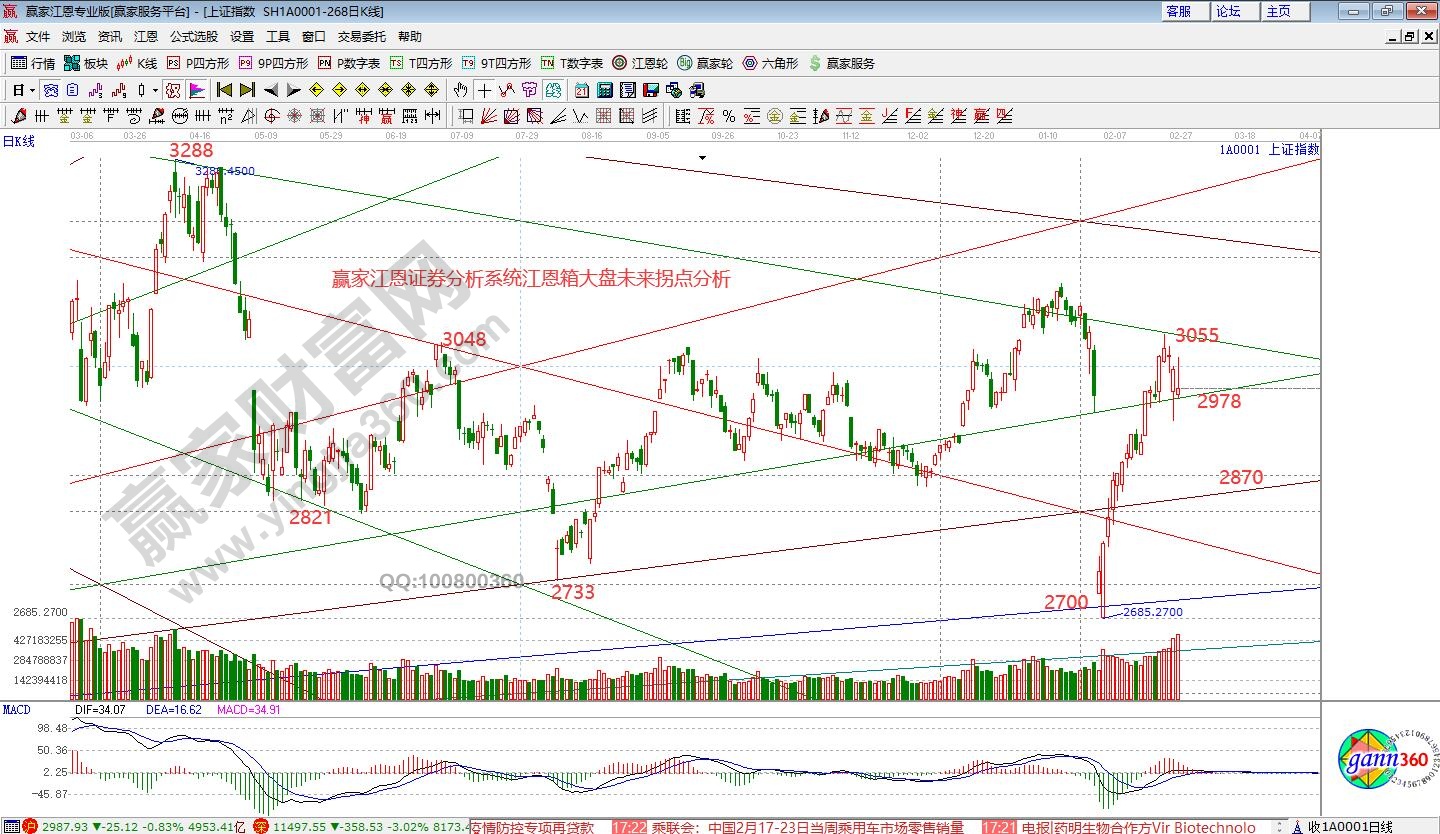Select the crosshair cursor tool
1440x834 pixels.
click(484, 90)
